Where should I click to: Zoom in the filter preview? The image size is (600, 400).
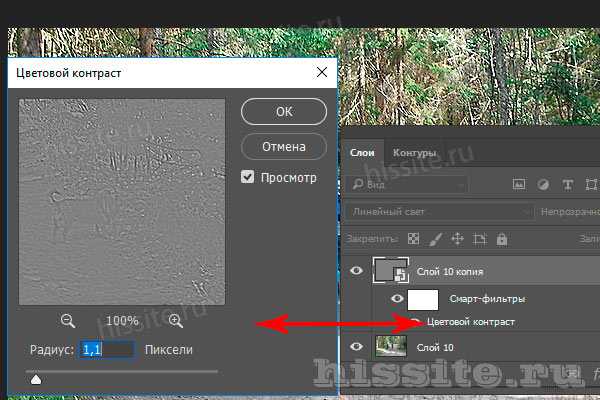click(176, 321)
